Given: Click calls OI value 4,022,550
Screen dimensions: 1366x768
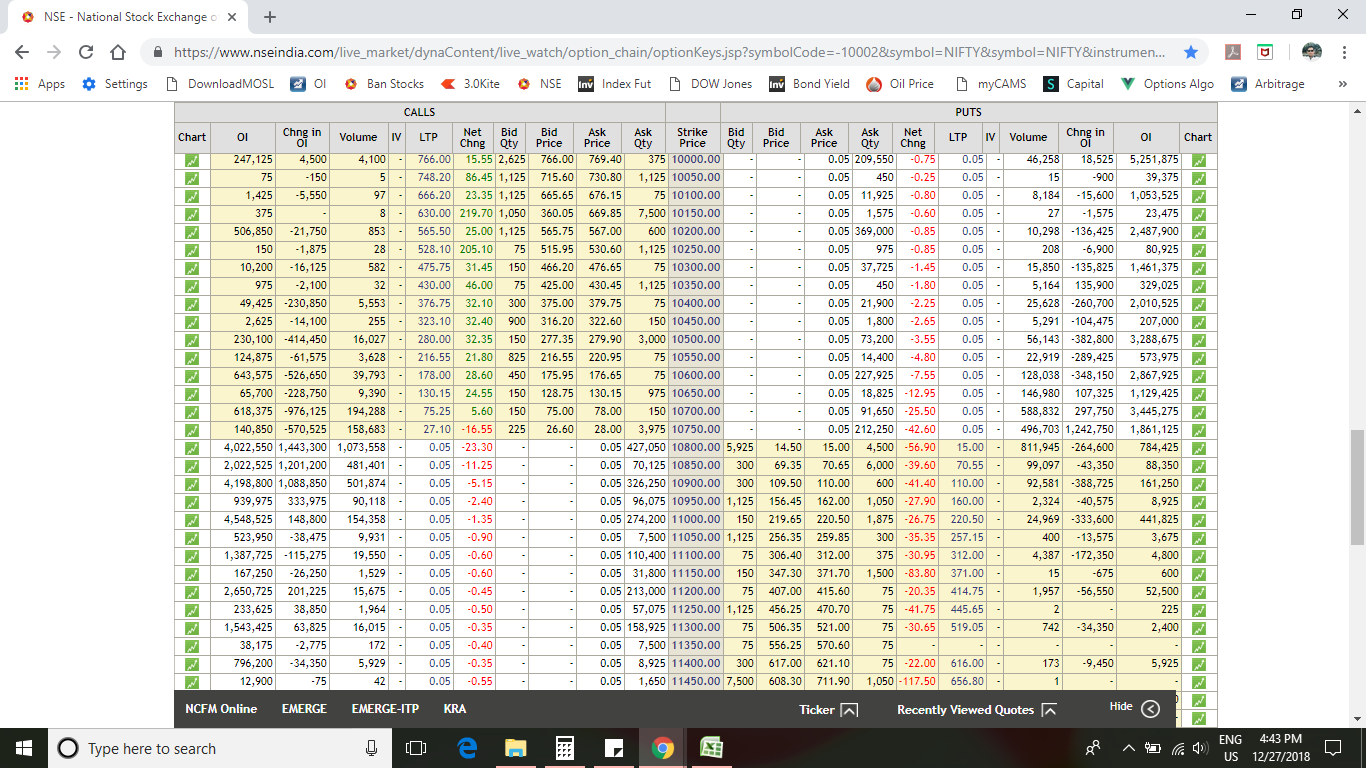Looking at the screenshot, I should point(247,448).
